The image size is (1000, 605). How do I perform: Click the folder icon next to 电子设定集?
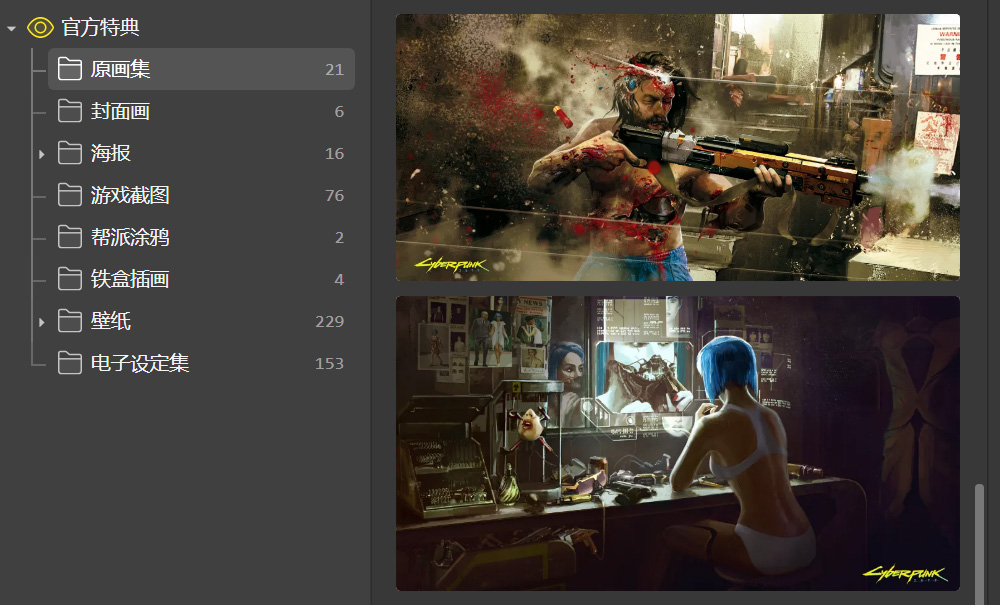pyautogui.click(x=70, y=363)
